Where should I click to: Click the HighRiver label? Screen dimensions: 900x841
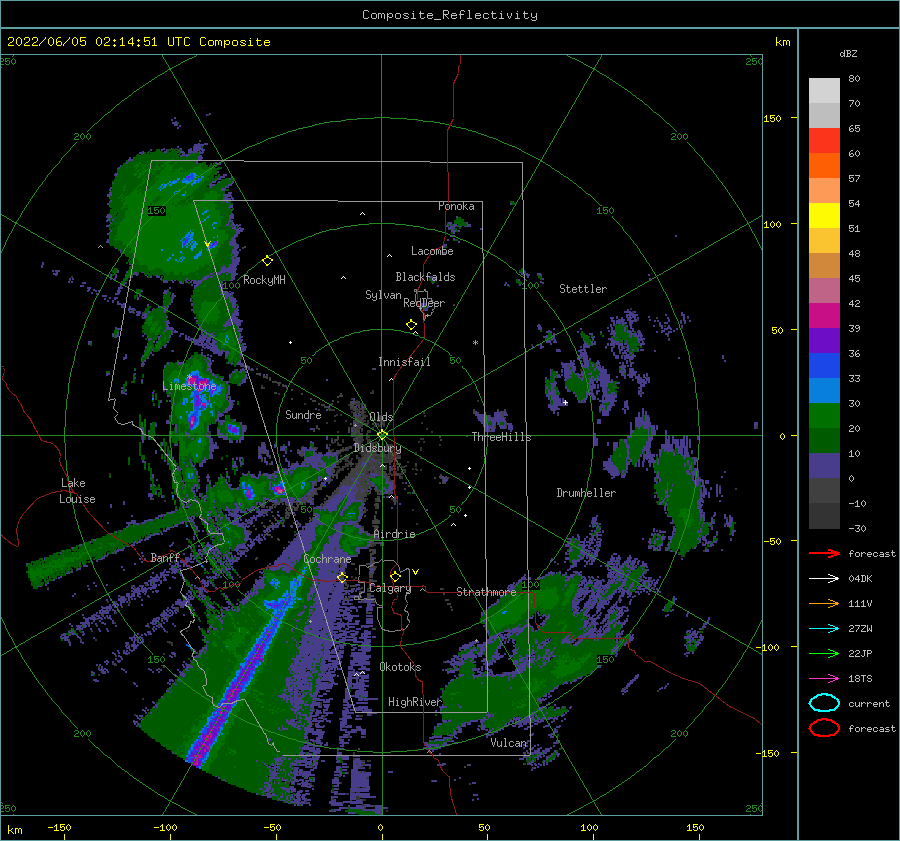coord(414,702)
